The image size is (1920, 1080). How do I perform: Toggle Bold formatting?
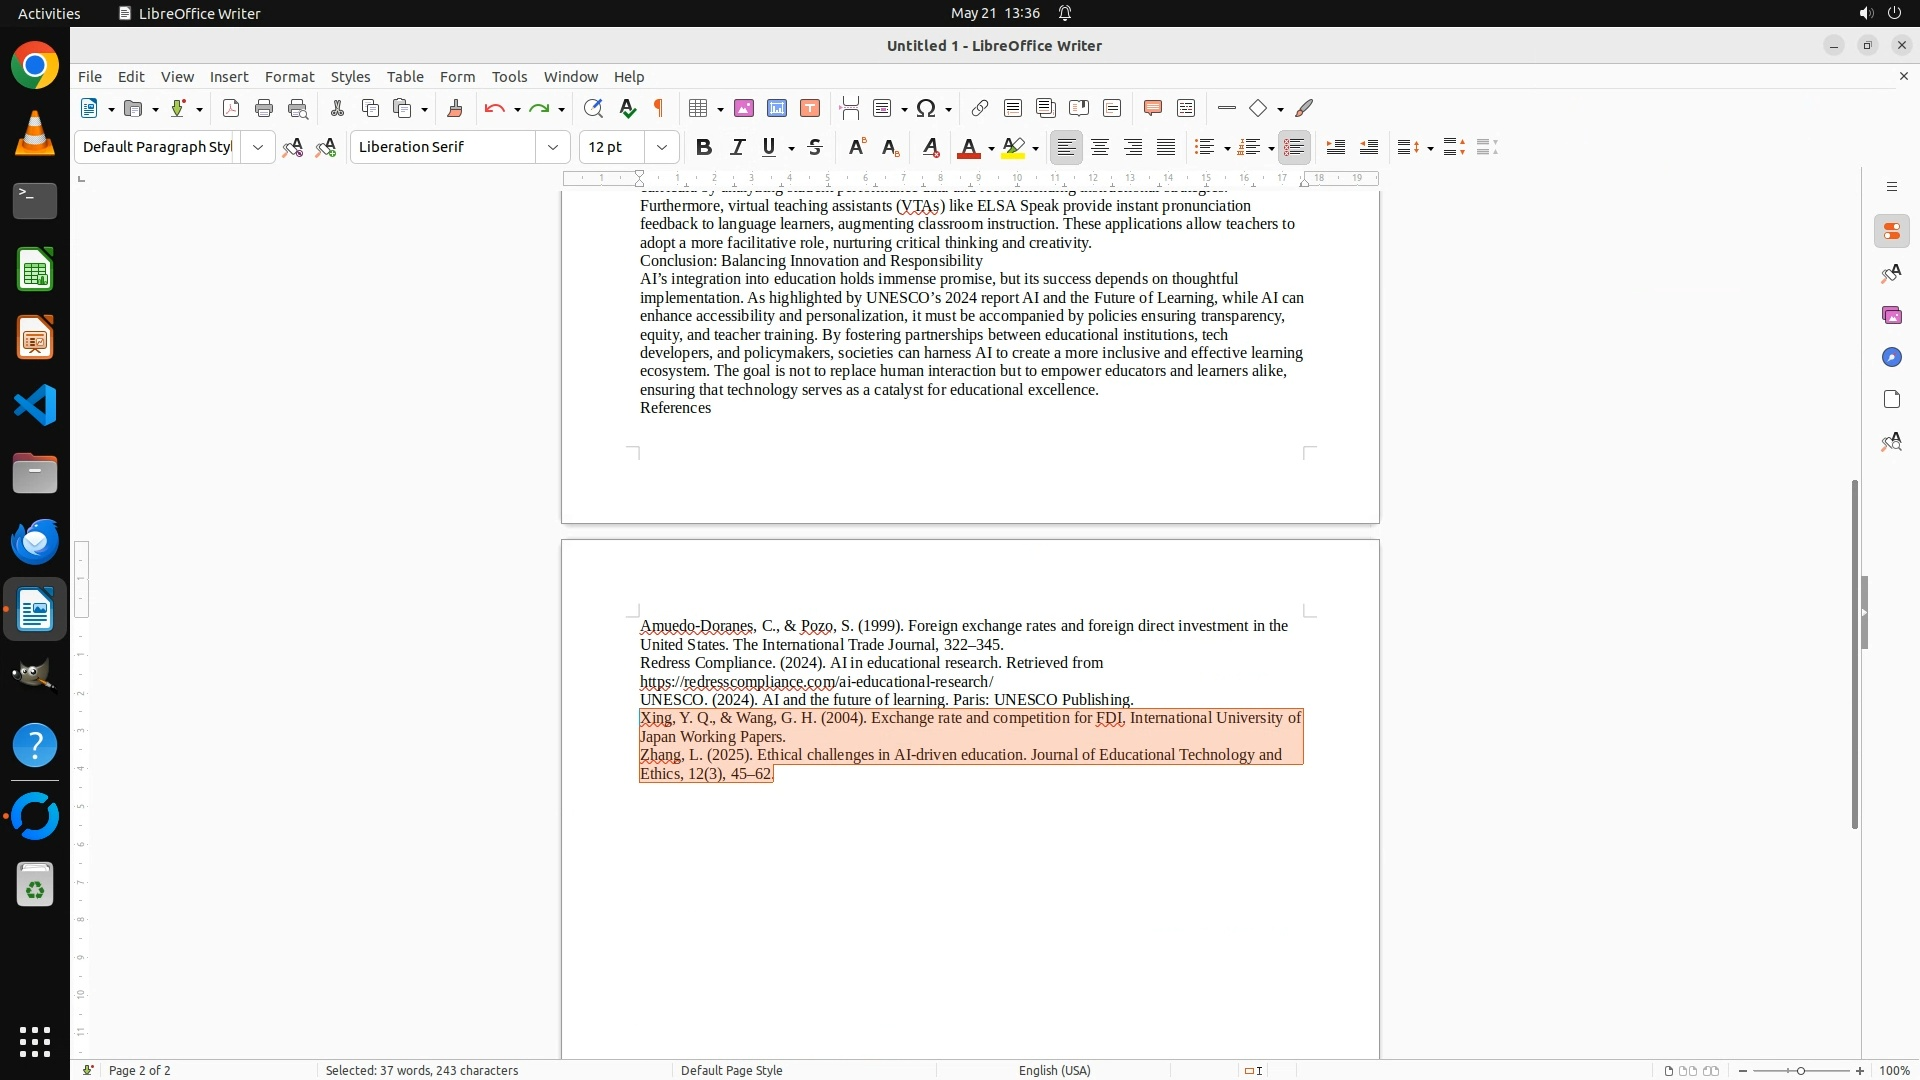tap(704, 147)
